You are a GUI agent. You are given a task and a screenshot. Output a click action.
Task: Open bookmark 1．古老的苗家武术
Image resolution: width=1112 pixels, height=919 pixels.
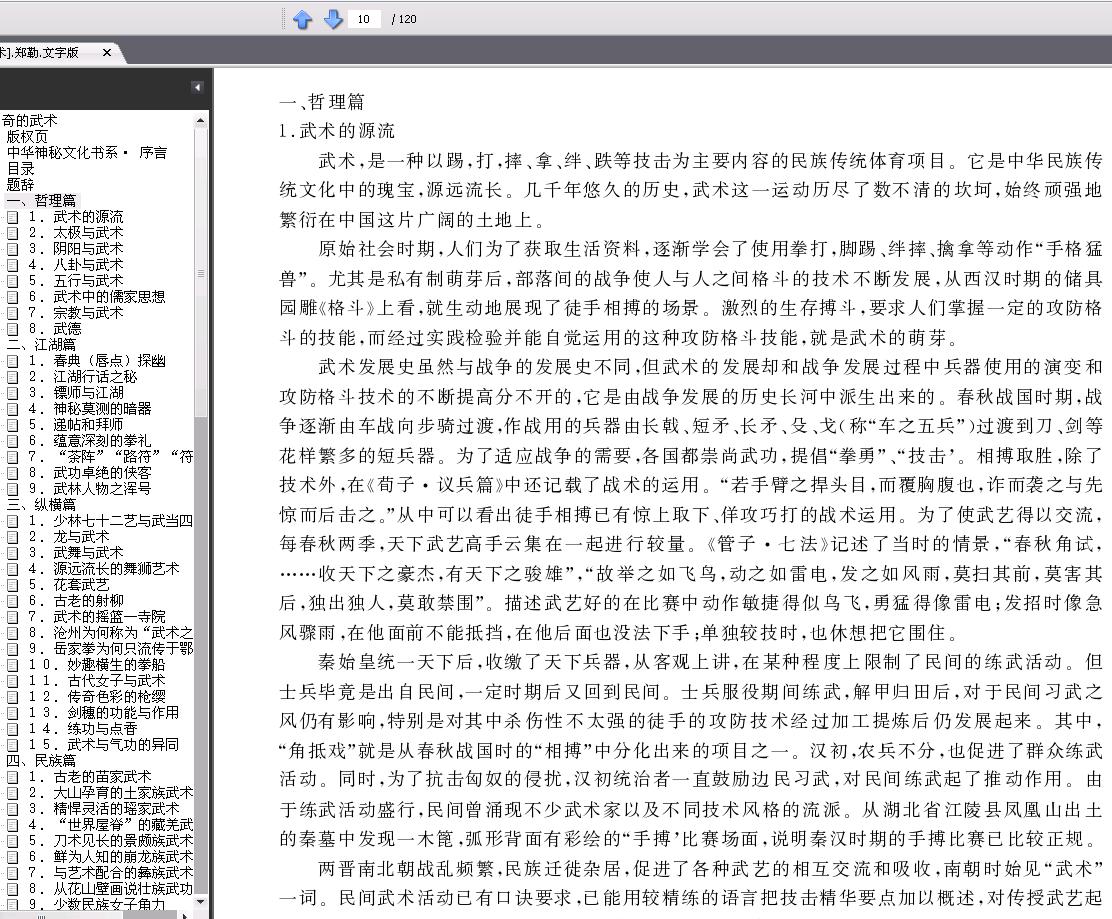tap(90, 777)
